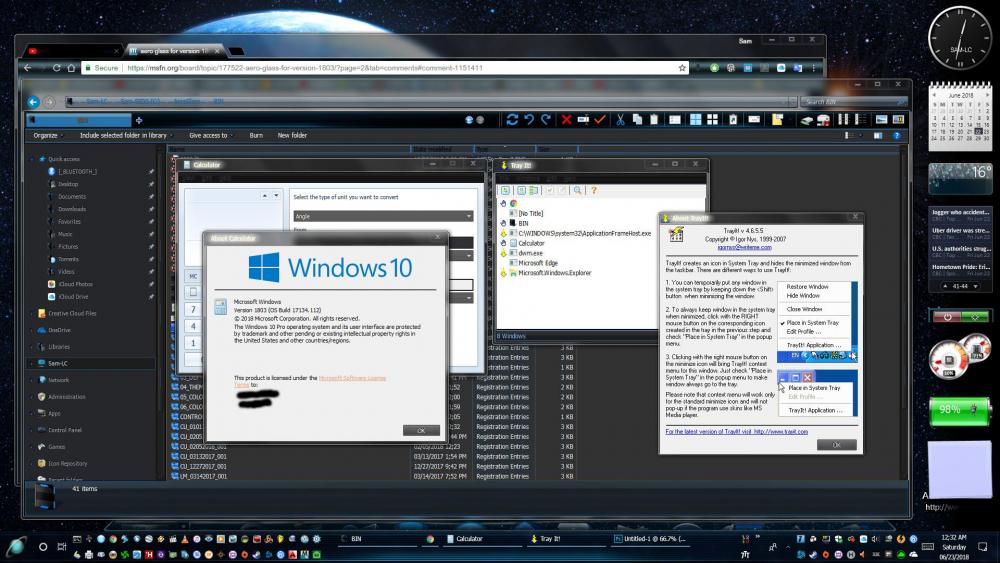
Task: Toggle the bookmark star in Chrome address bar
Action: 682,68
